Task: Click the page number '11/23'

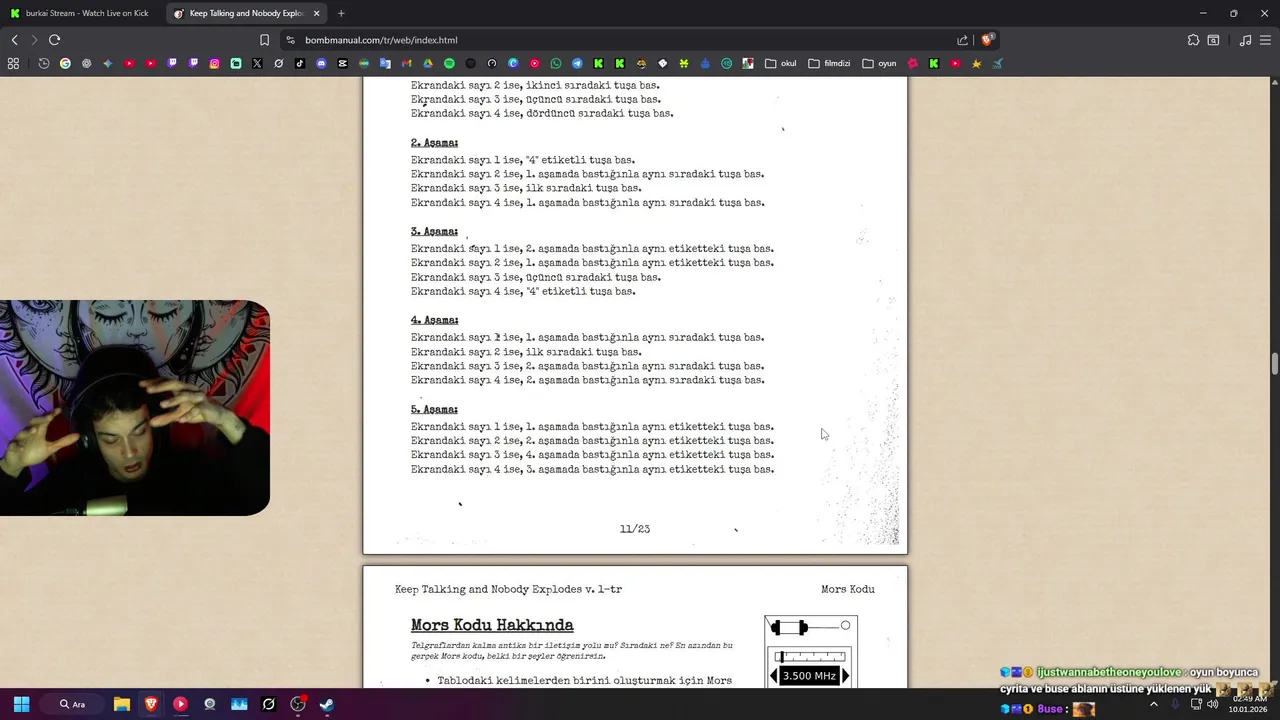Action: [635, 529]
